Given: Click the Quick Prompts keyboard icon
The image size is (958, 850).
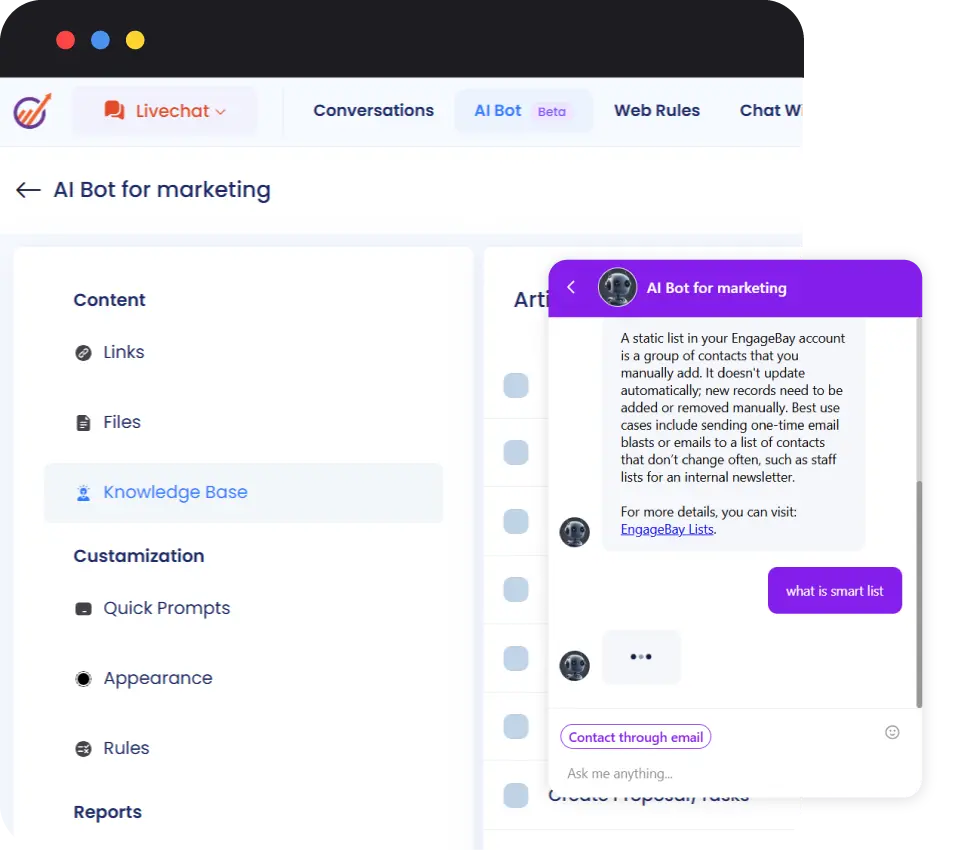Looking at the screenshot, I should [84, 609].
